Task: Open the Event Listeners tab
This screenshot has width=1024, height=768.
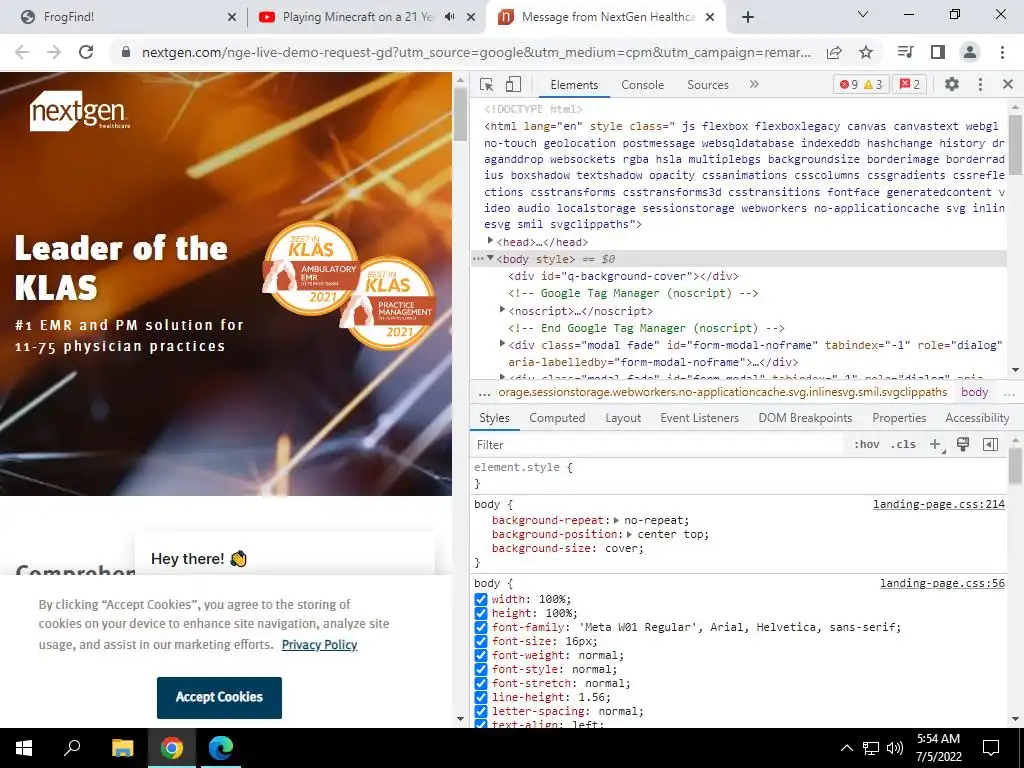Action: [x=699, y=418]
